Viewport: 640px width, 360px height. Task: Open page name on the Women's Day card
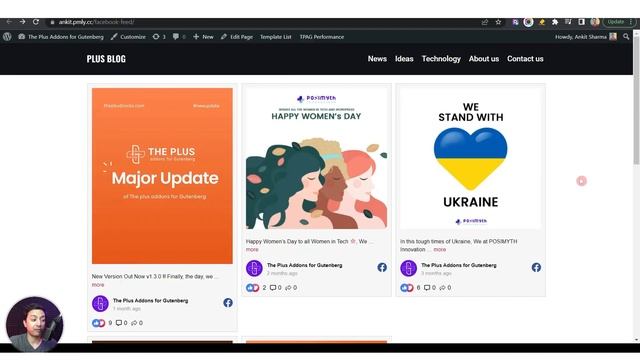click(304, 265)
